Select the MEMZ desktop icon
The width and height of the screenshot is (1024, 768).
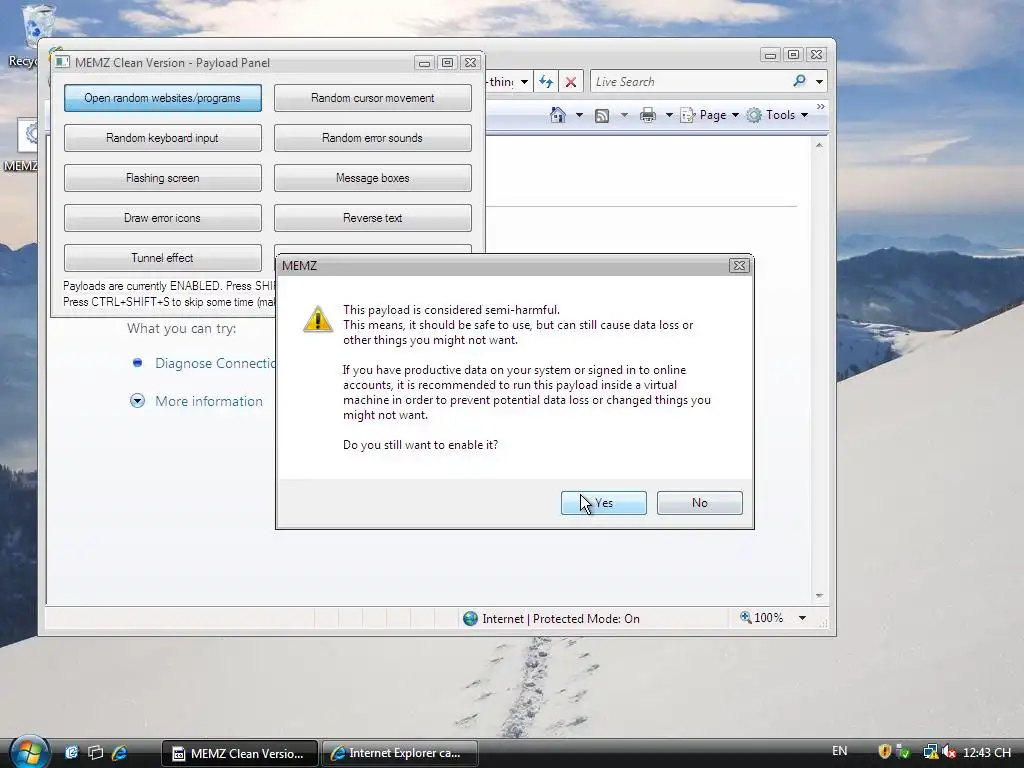20,146
